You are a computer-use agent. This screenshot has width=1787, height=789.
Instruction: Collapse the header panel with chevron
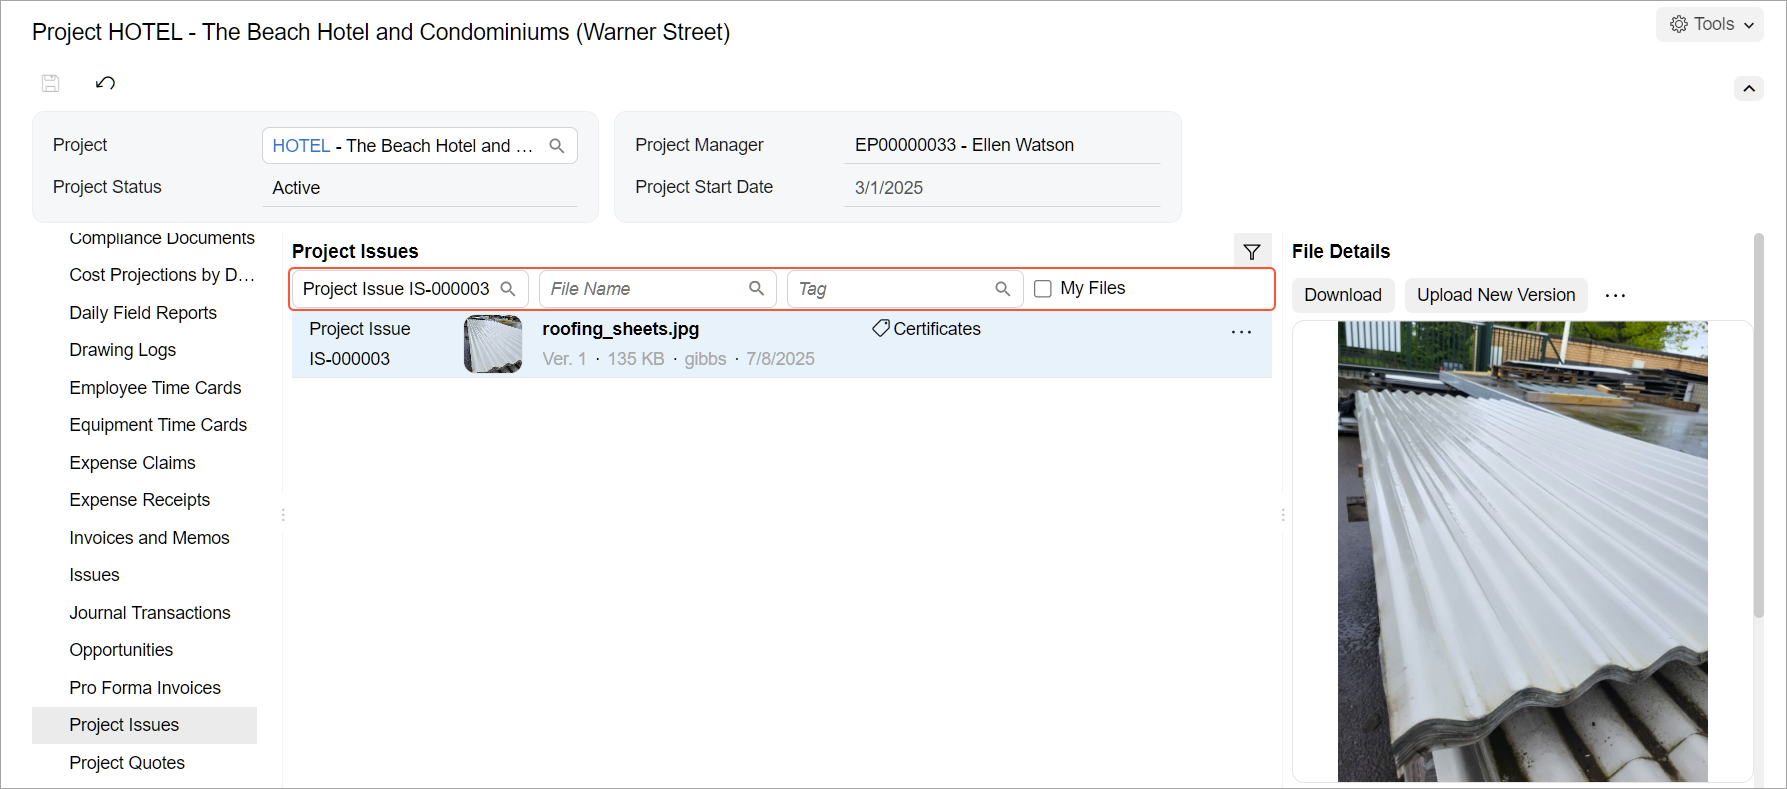(1749, 88)
